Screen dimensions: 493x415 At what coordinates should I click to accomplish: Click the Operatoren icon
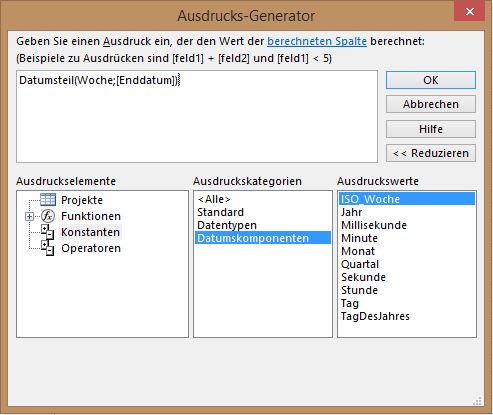(48, 248)
